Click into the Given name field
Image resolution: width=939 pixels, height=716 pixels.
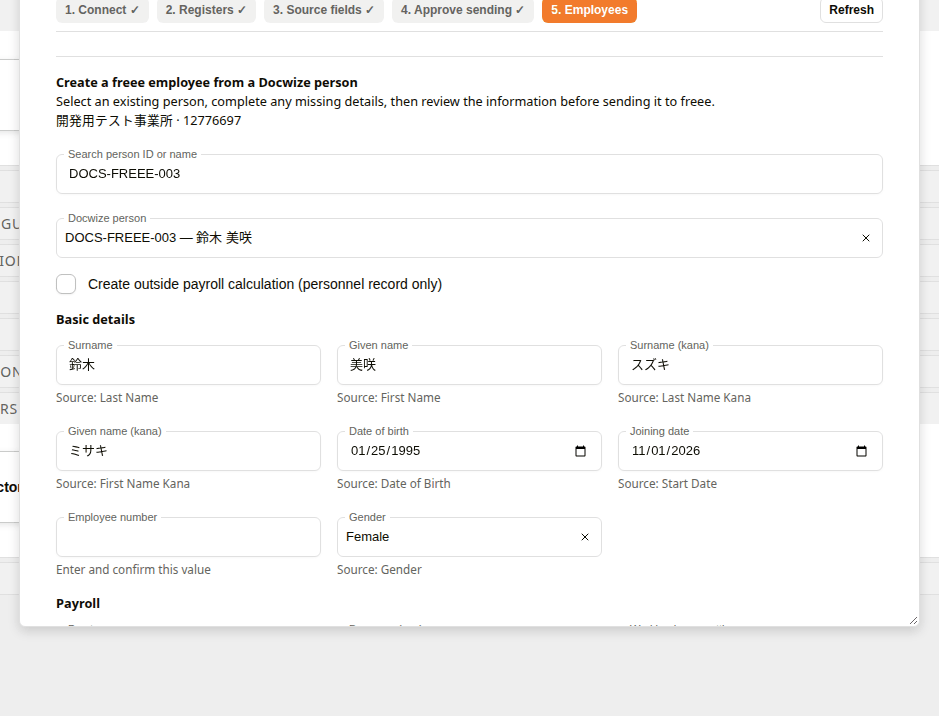[x=469, y=365]
